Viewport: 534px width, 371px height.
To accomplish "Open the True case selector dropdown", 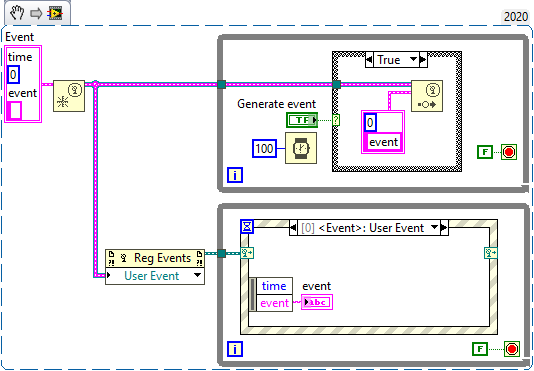I will pos(413,59).
